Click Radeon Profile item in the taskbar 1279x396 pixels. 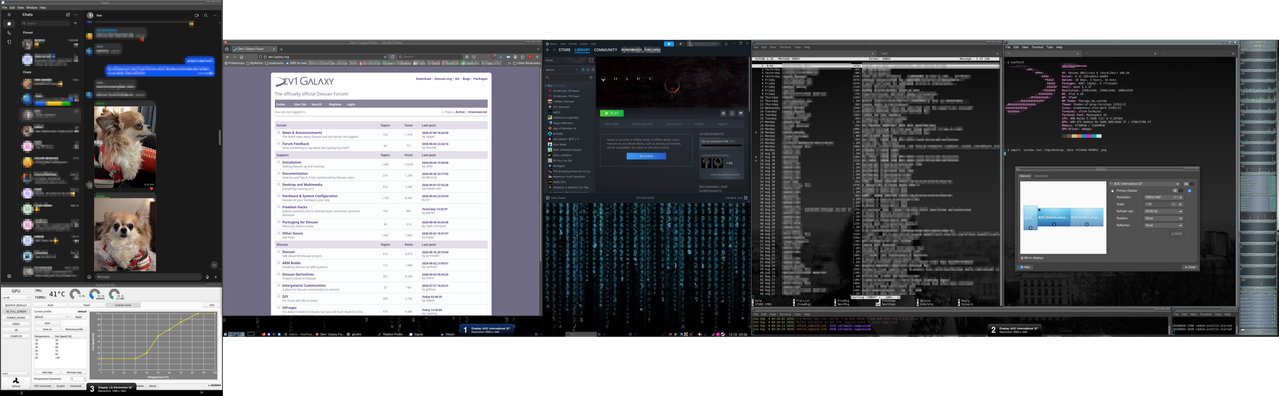[x=390, y=334]
